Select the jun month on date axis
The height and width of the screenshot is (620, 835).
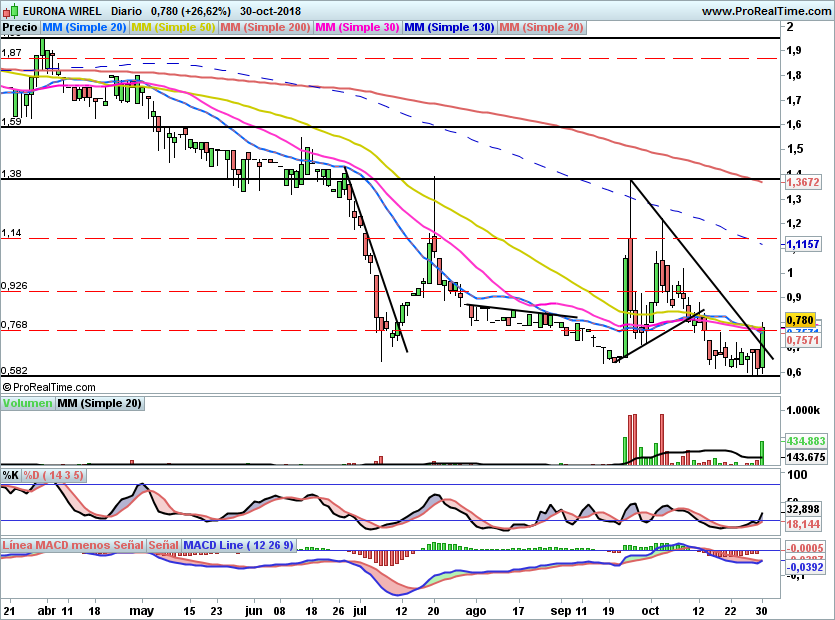(253, 611)
